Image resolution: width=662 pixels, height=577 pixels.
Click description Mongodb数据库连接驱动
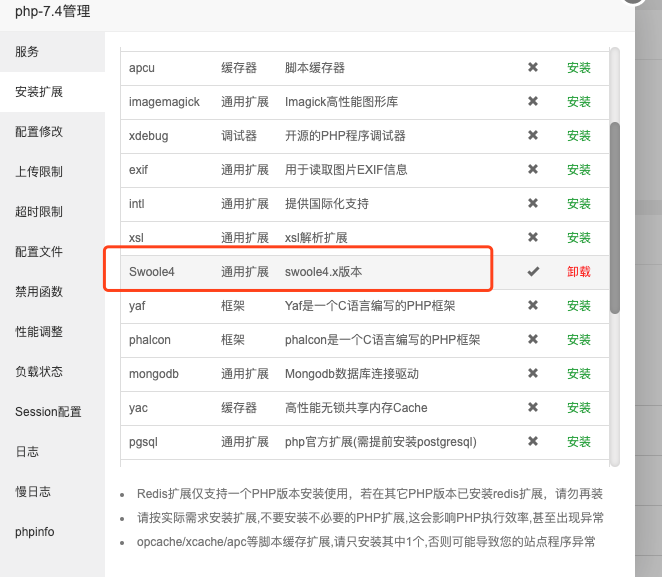(x=352, y=374)
